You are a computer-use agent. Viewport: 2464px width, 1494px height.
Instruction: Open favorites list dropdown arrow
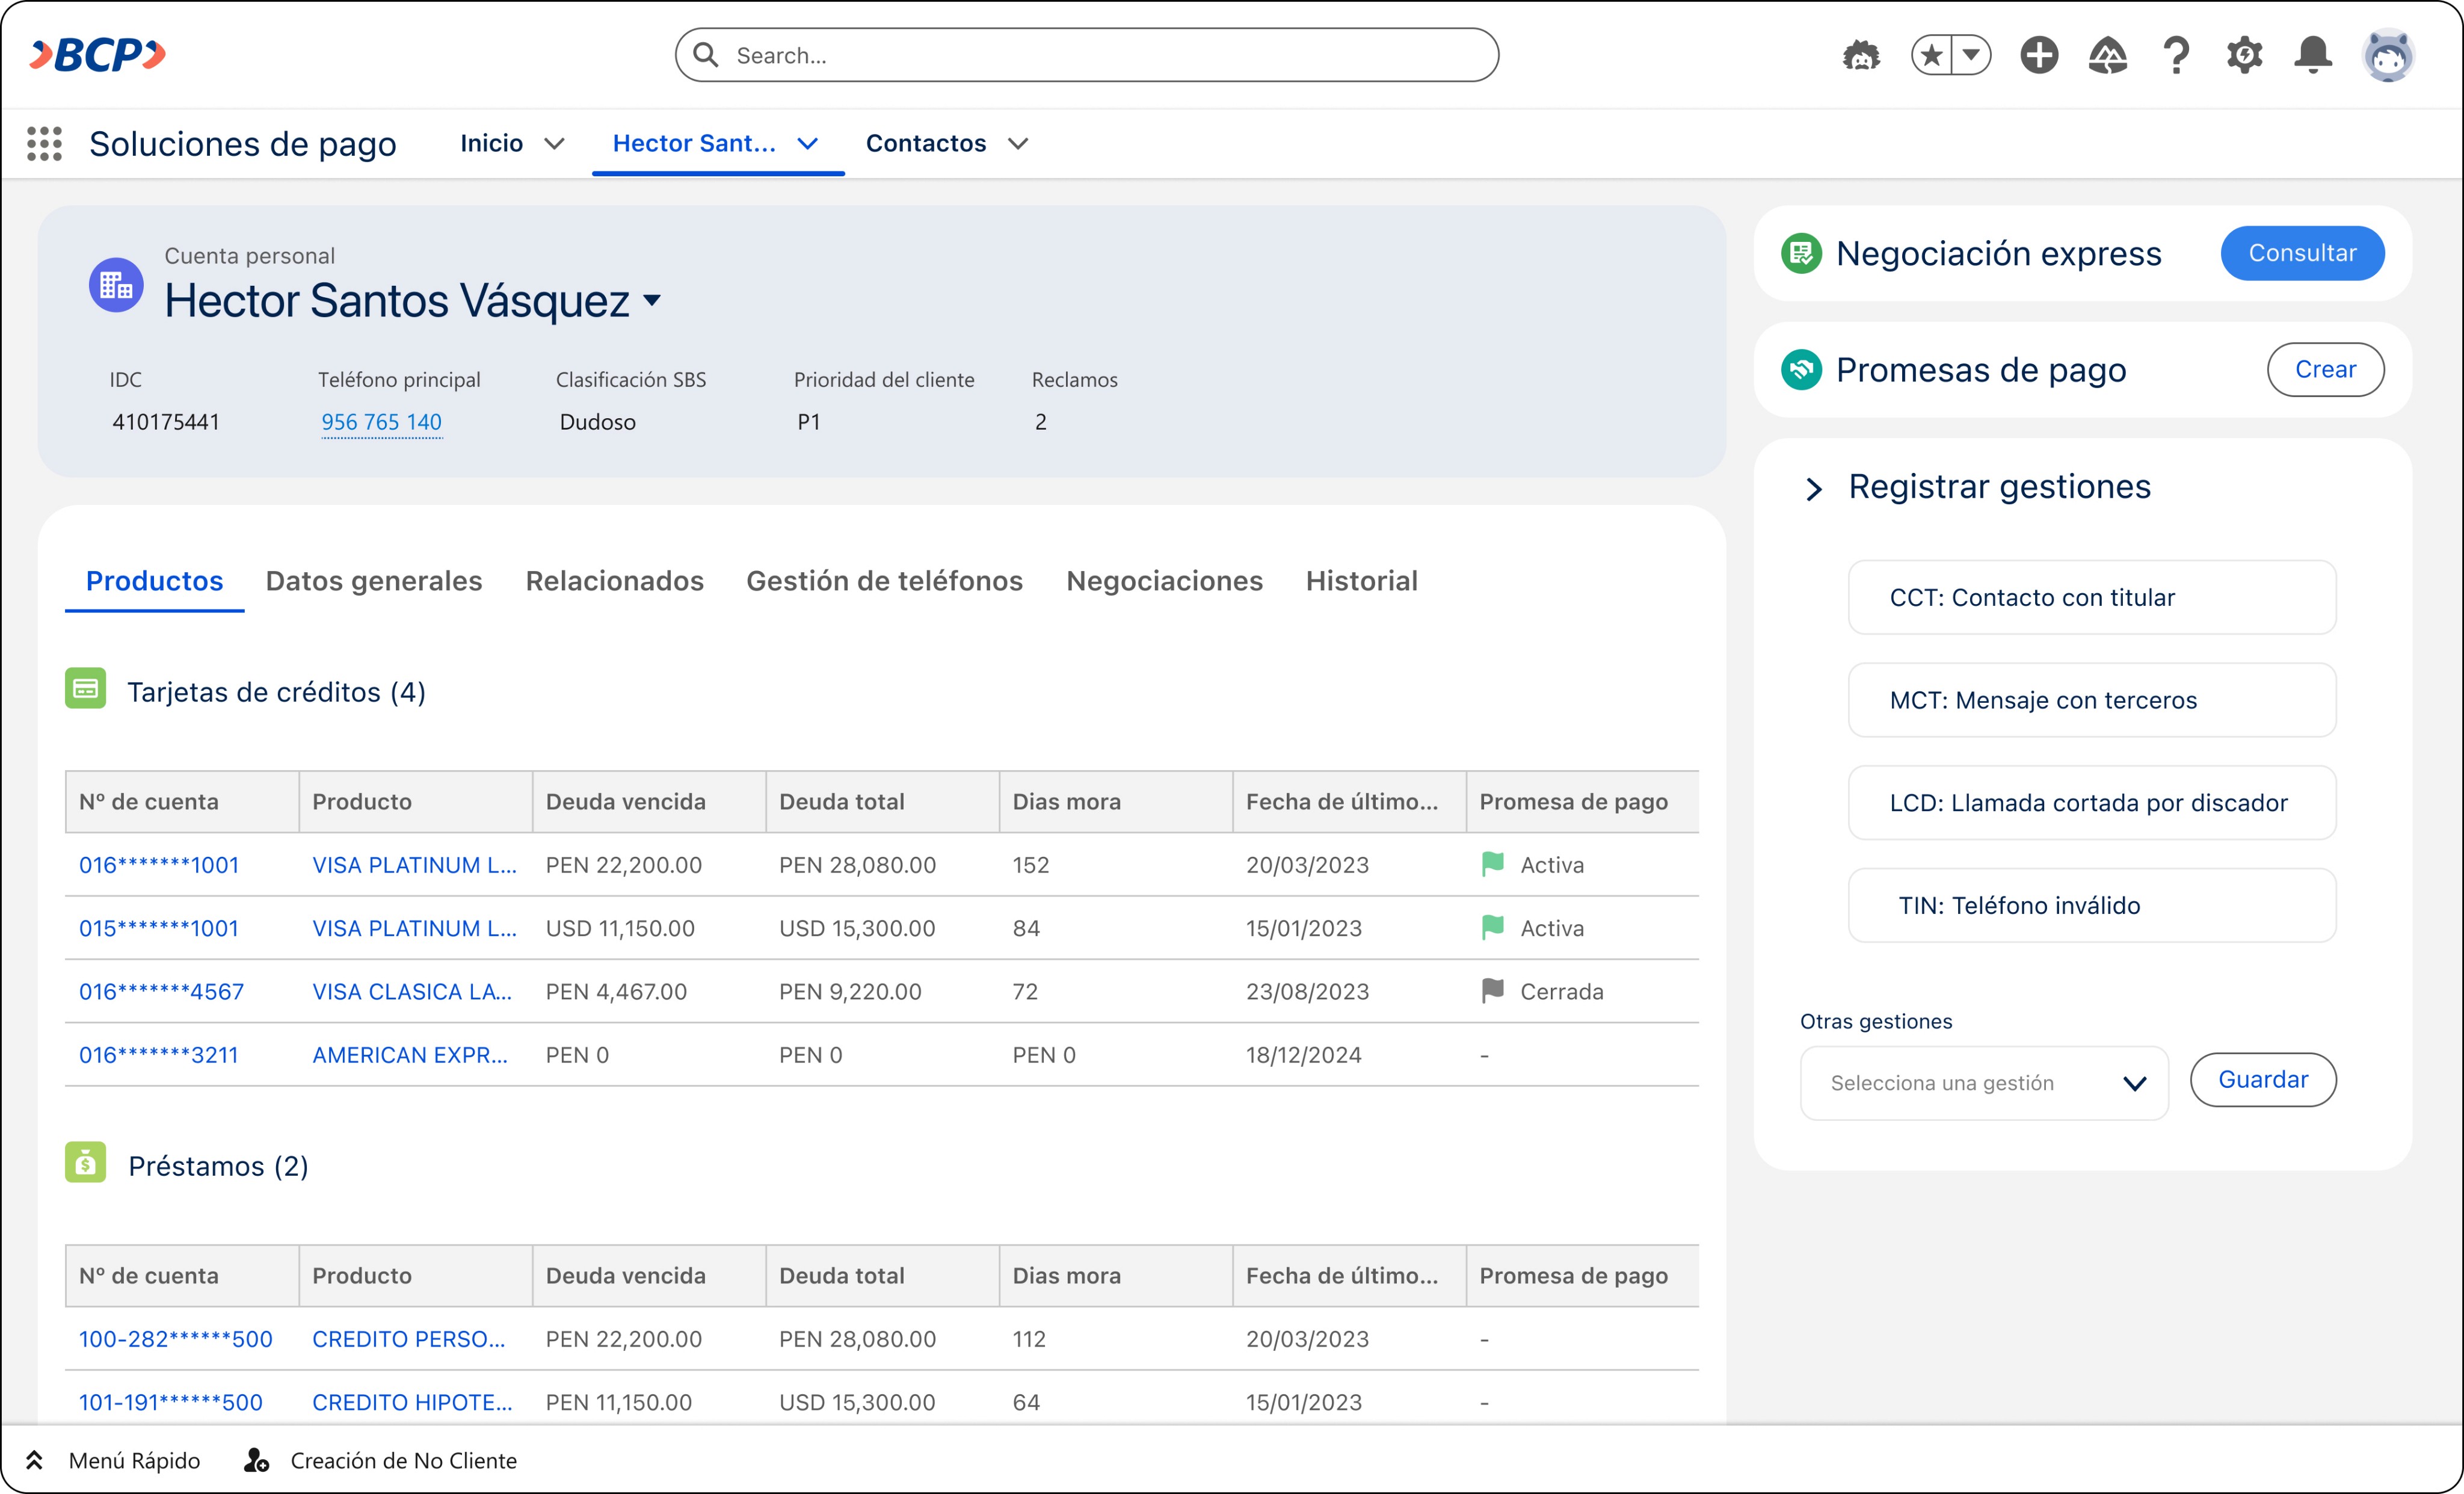click(x=1971, y=55)
